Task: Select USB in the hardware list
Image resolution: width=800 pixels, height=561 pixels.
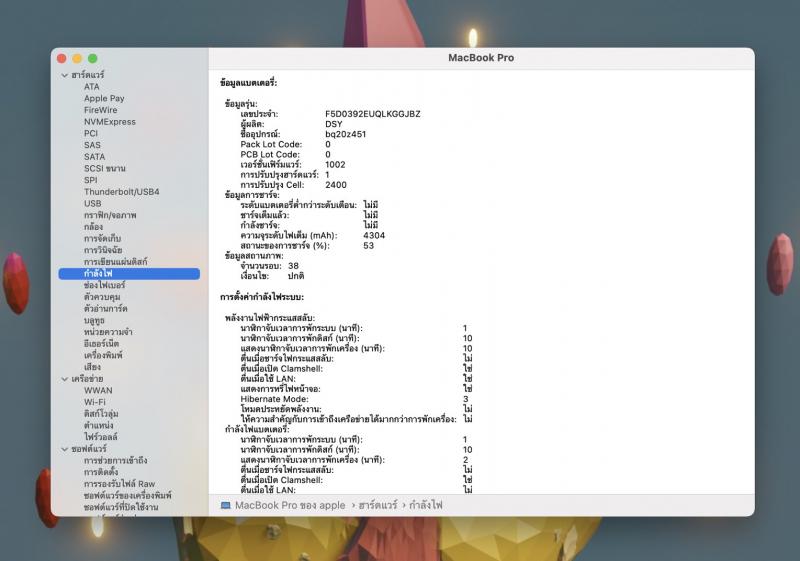Action: [92, 203]
